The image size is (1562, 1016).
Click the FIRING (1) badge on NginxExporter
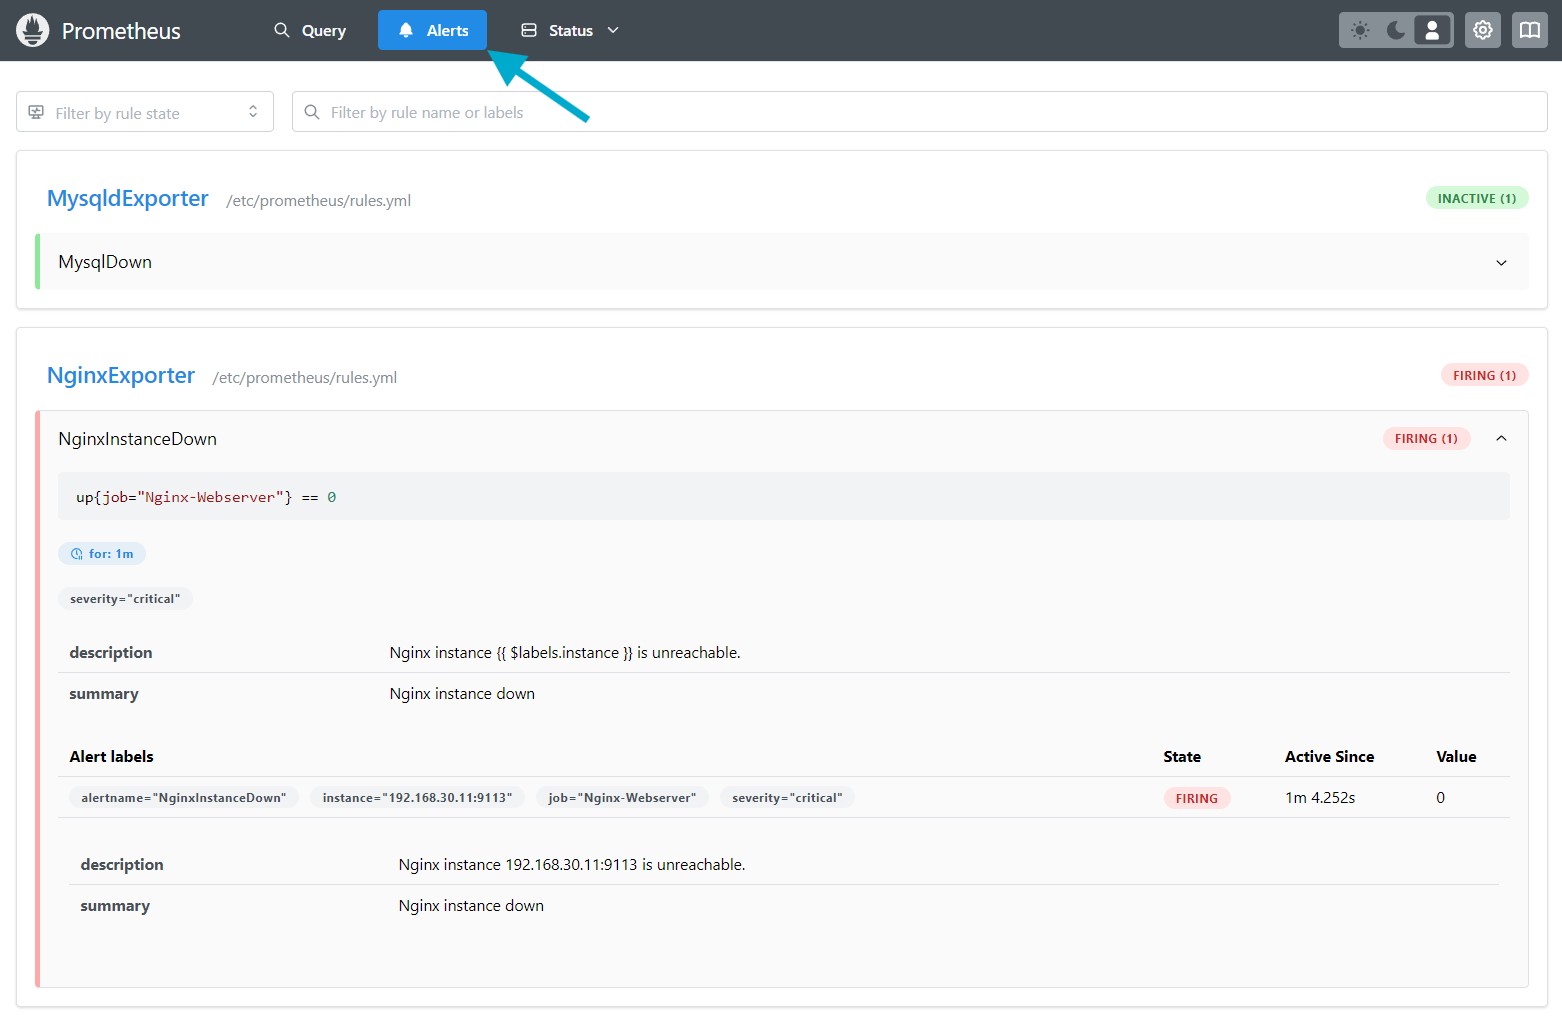tap(1484, 374)
